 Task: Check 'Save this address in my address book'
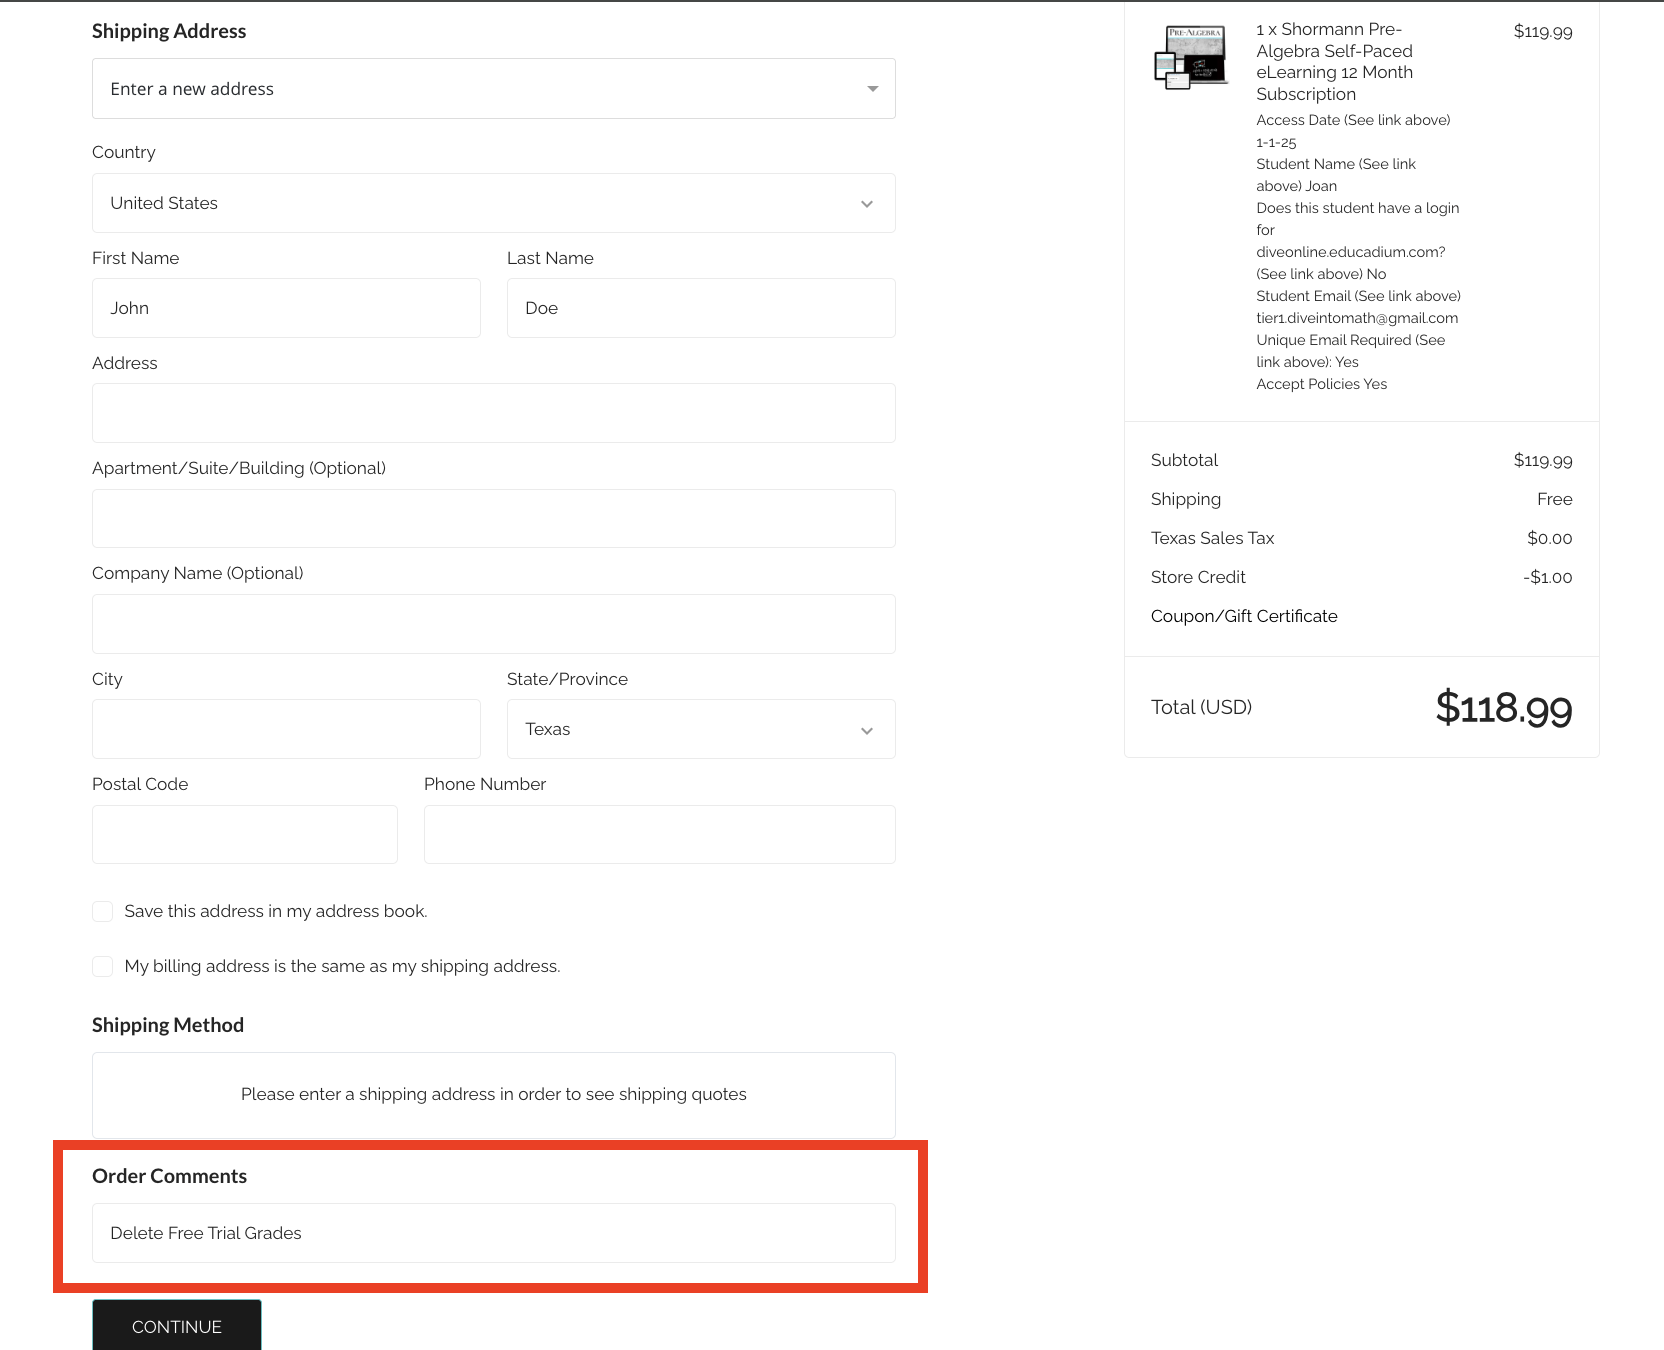[x=102, y=911]
